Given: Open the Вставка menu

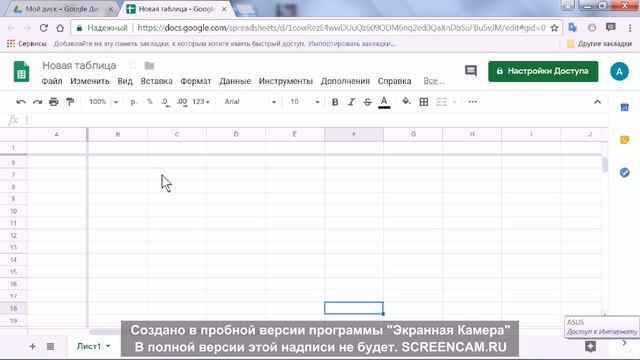Looking at the screenshot, I should click(156, 81).
